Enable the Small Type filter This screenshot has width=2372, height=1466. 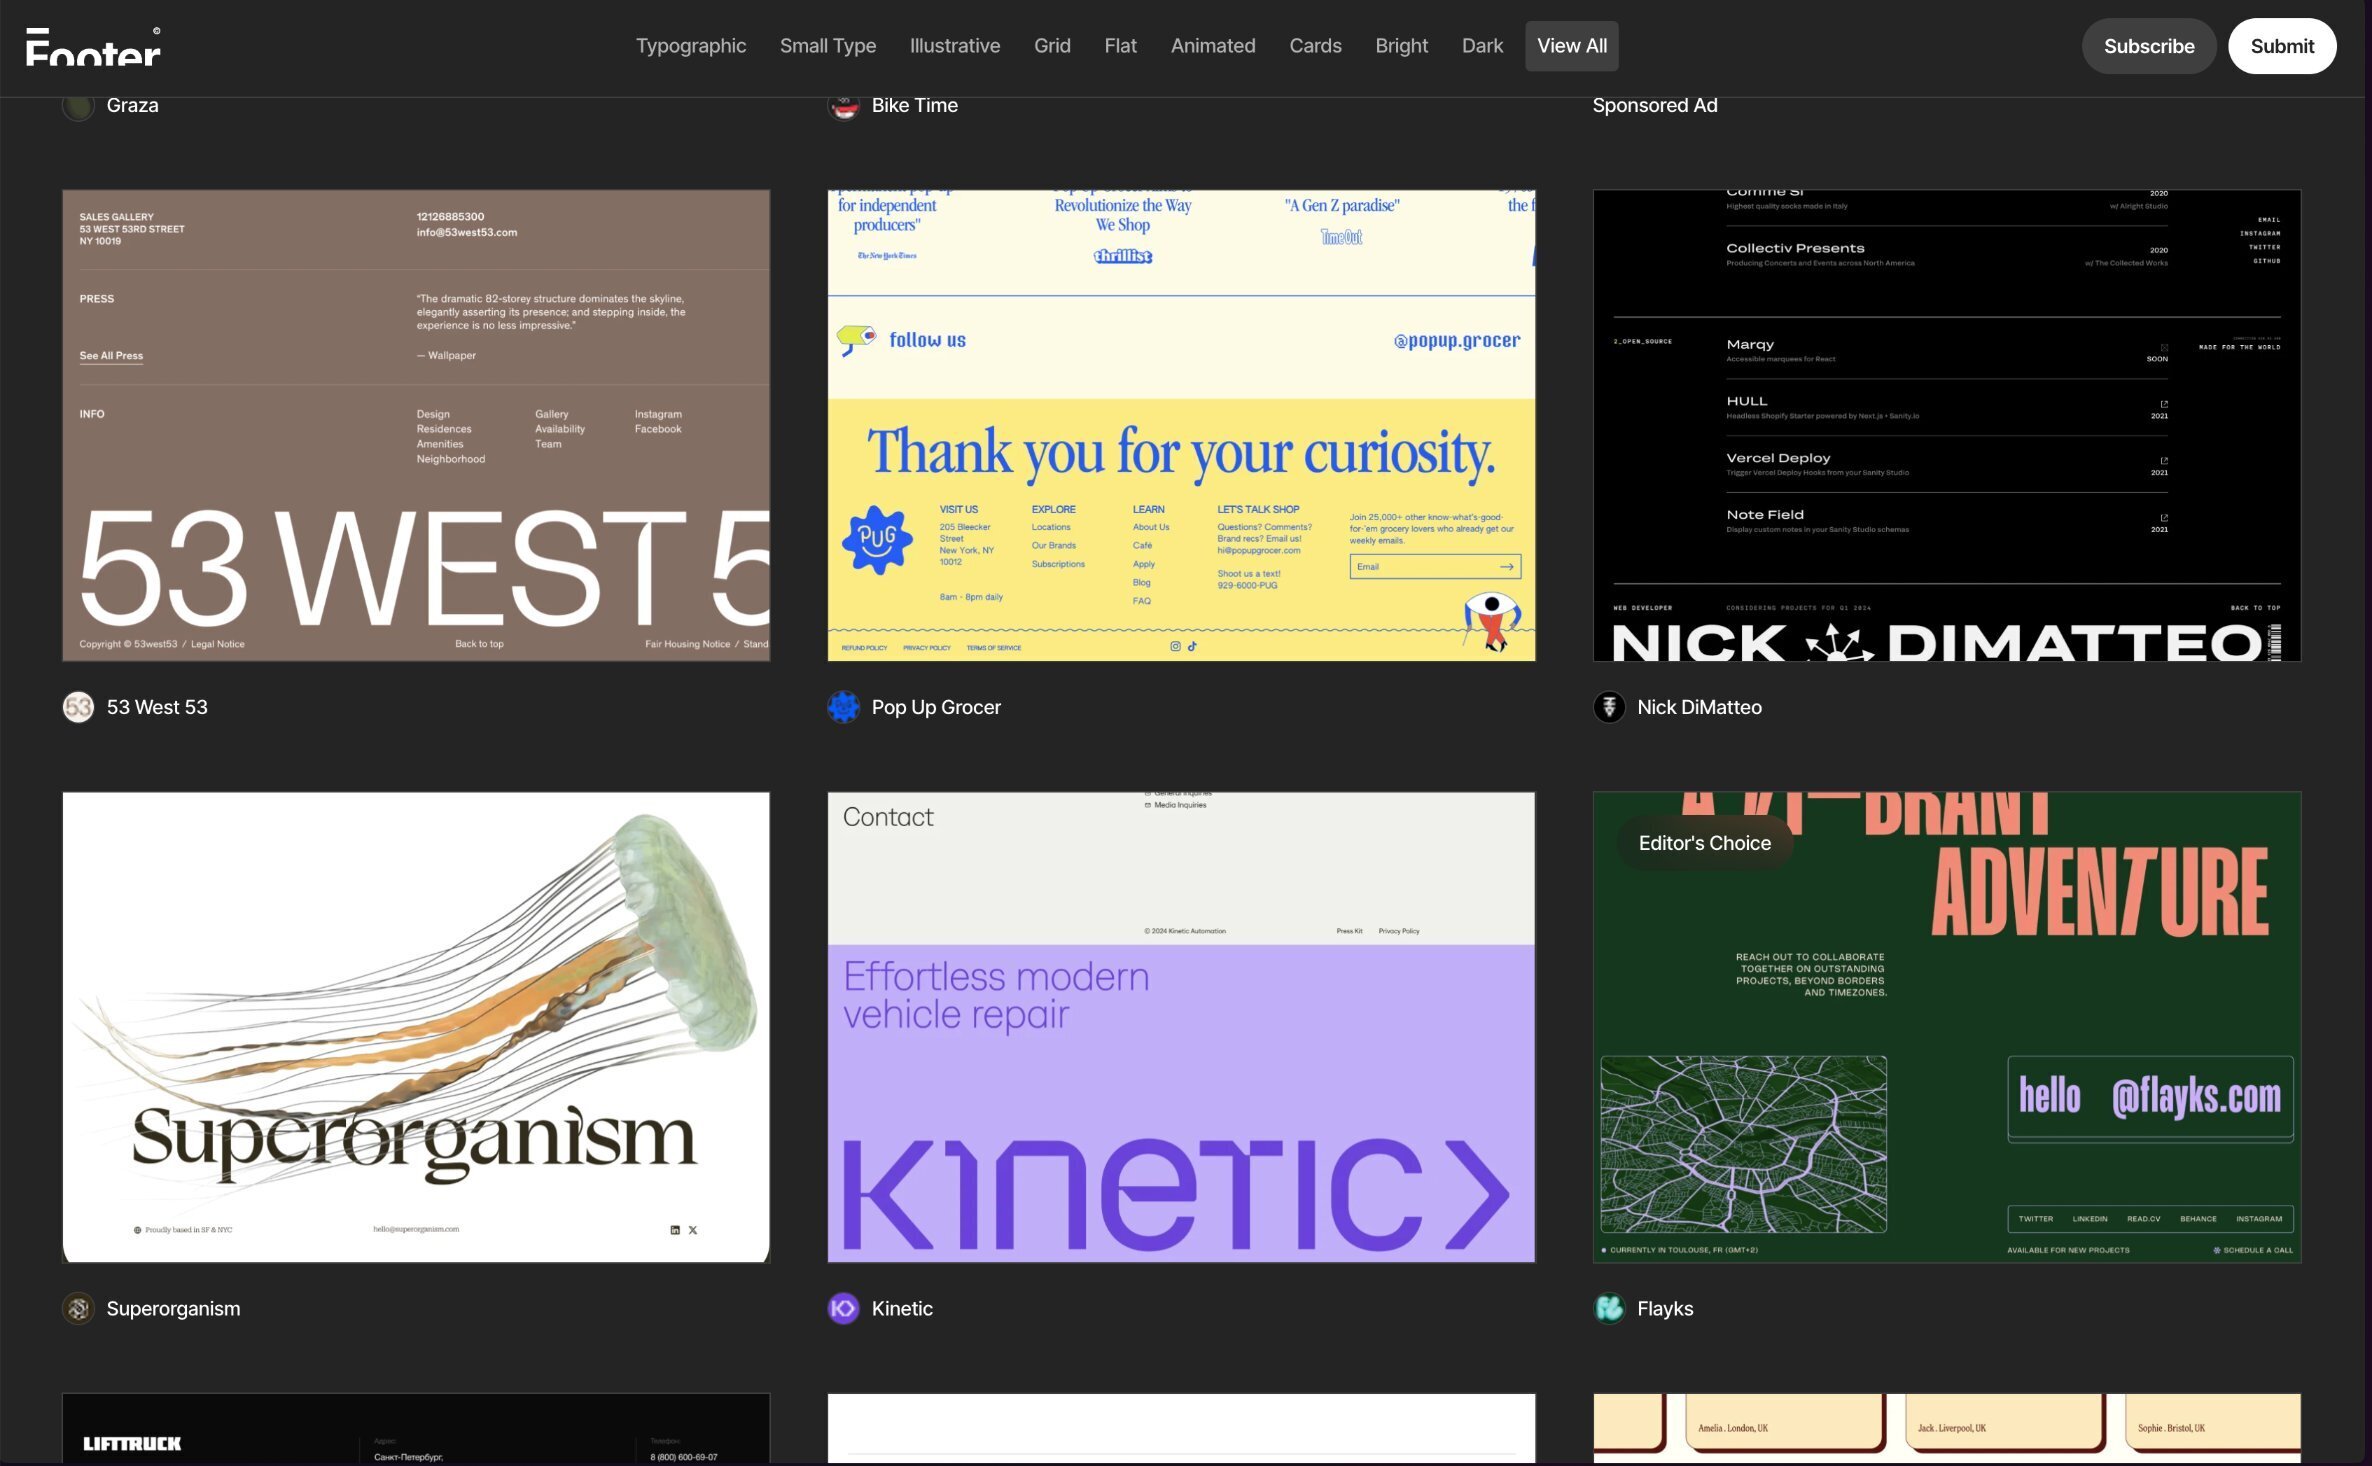coord(828,46)
